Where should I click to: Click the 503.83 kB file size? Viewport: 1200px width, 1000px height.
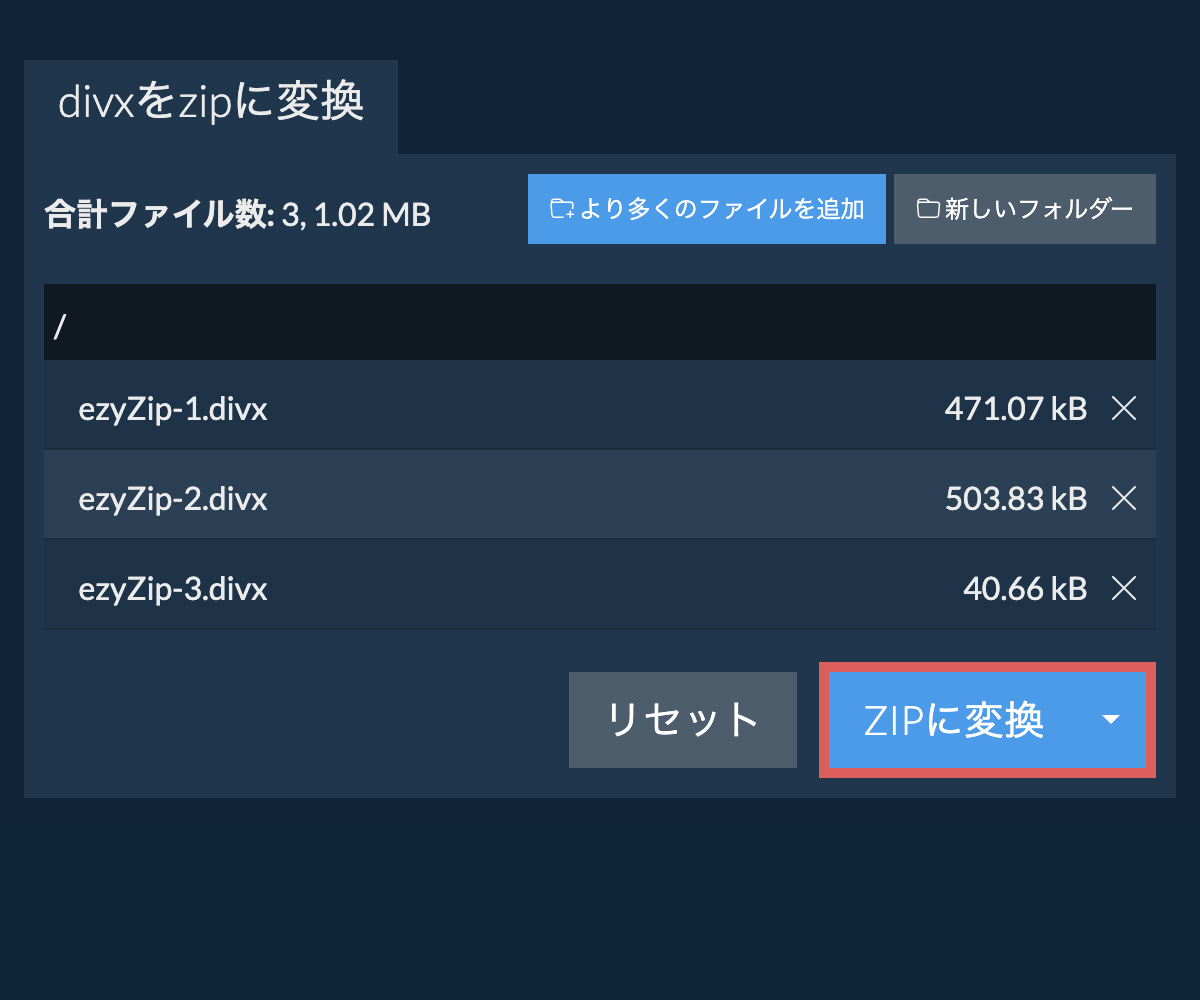tap(1015, 498)
